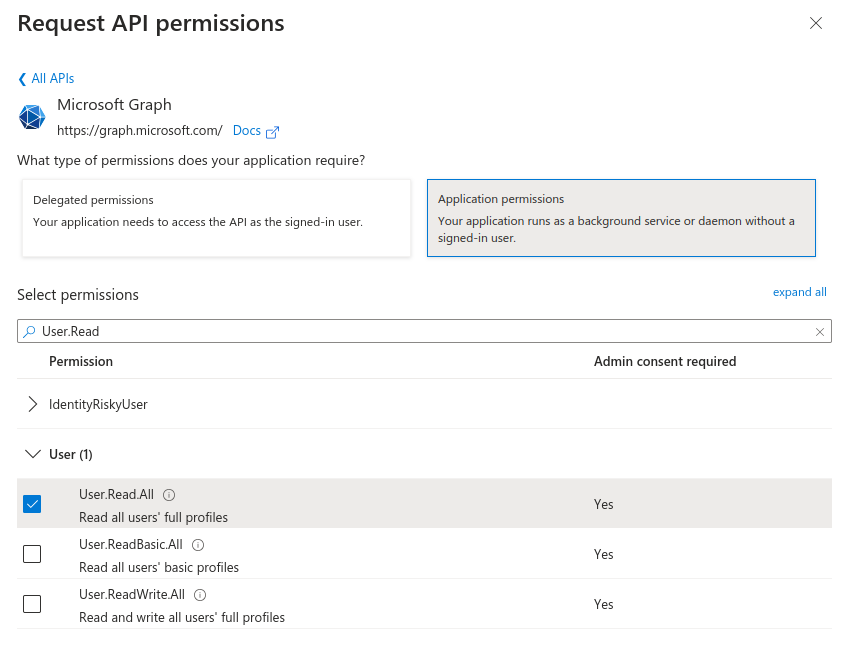Viewport: 847px width, 660px height.
Task: Select the Application permissions option
Action: (x=621, y=218)
